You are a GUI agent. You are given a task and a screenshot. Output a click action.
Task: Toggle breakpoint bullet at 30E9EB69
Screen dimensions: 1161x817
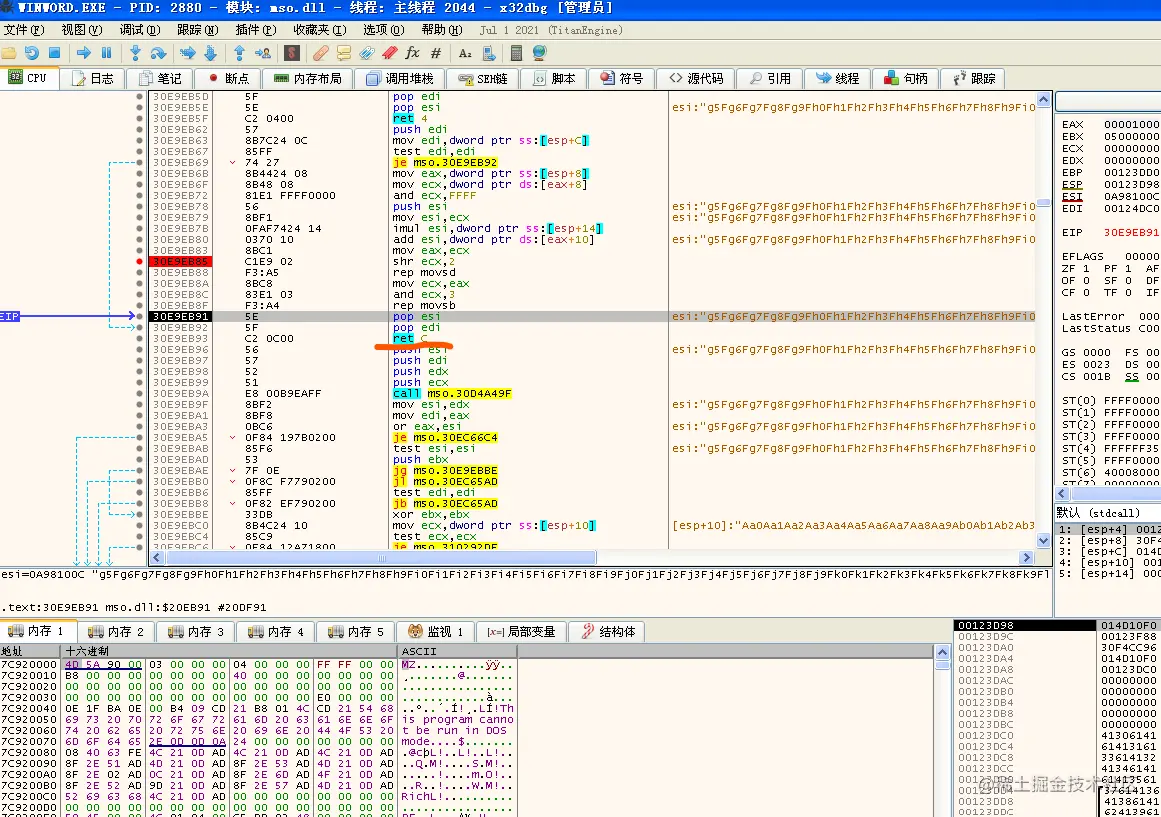139,162
